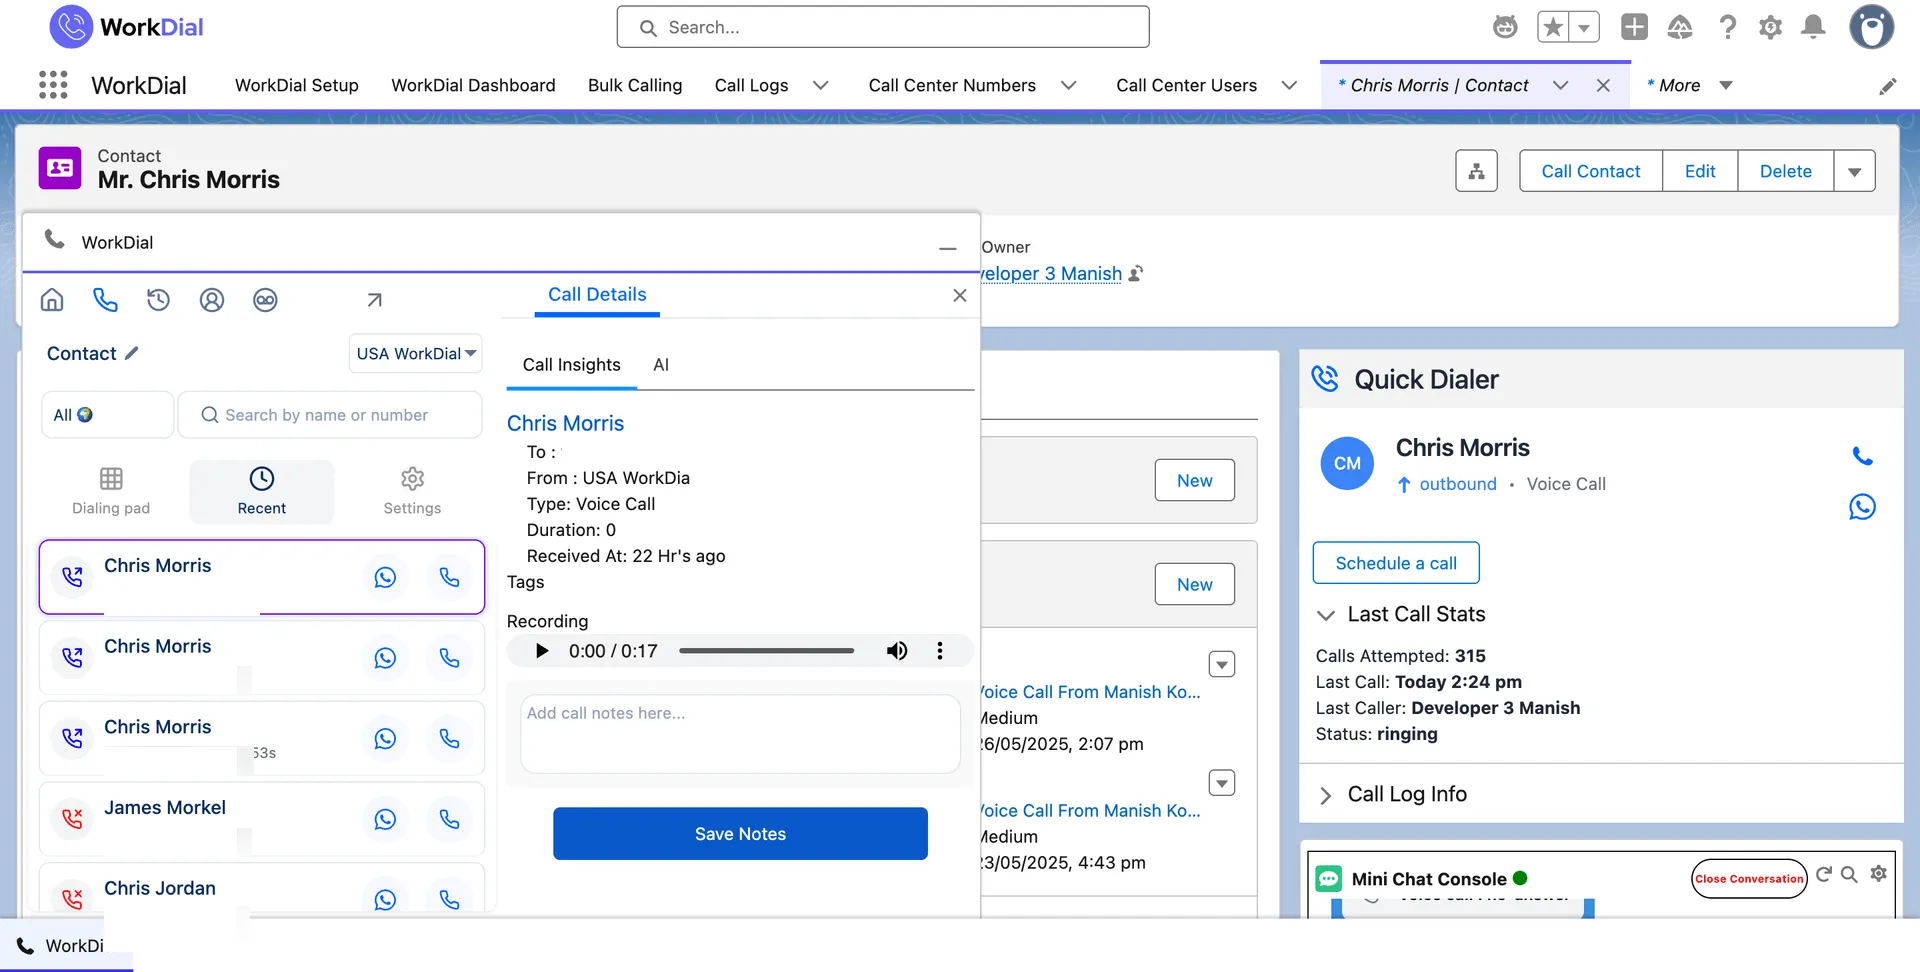Screen dimensions: 1920x972
Task: Edit the Contact label pencil icon
Action: click(132, 353)
